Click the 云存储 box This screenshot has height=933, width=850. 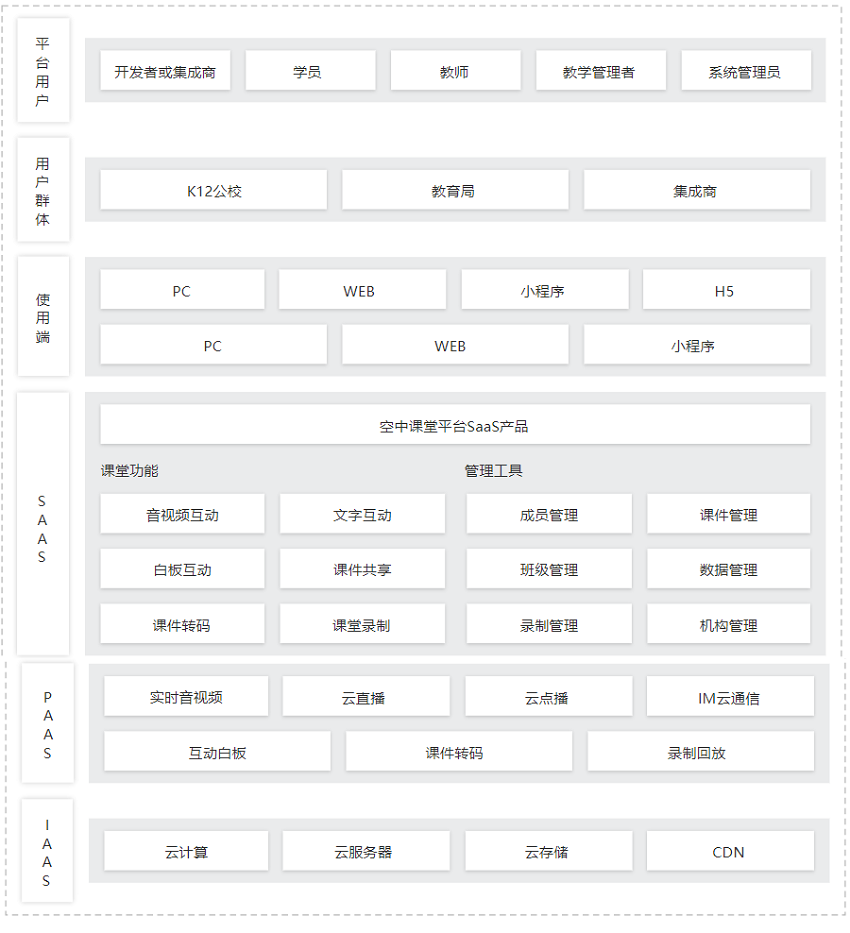coord(548,851)
